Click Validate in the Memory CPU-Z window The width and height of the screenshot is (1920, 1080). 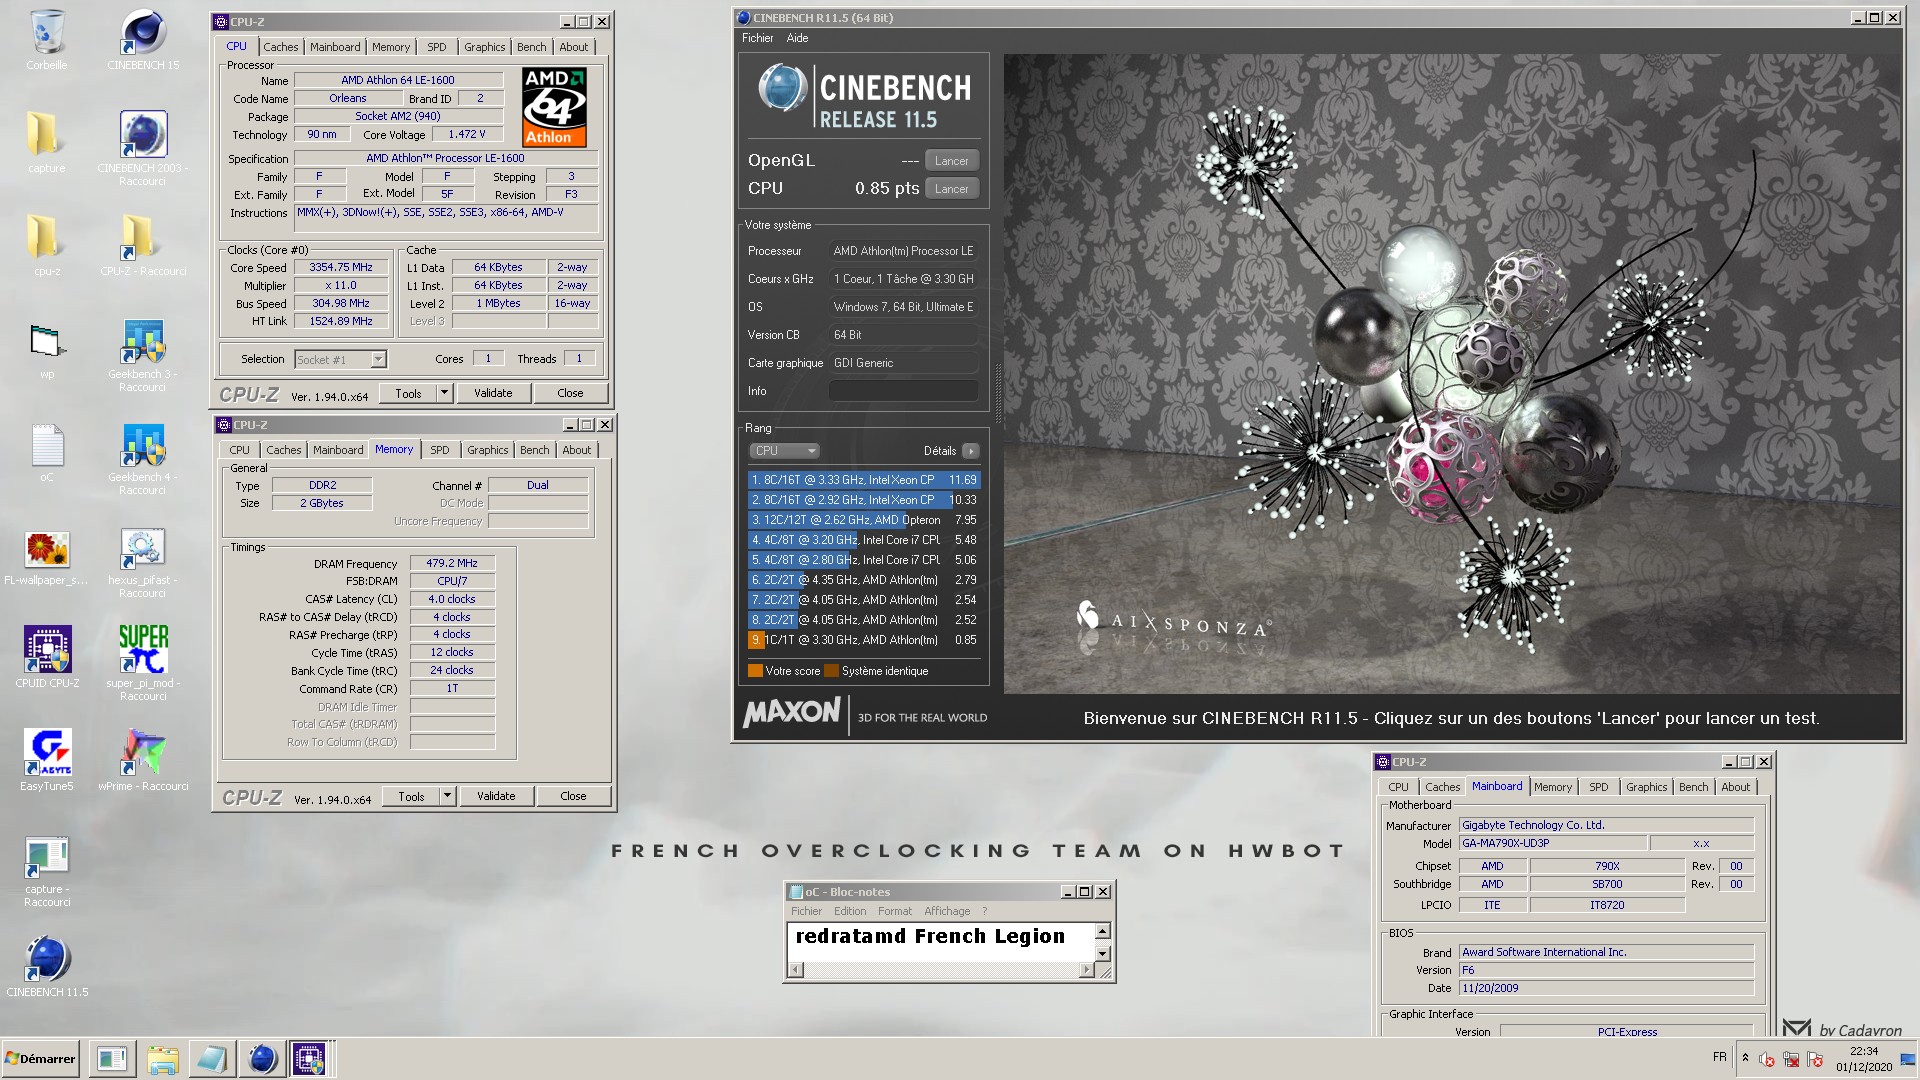pyautogui.click(x=496, y=796)
